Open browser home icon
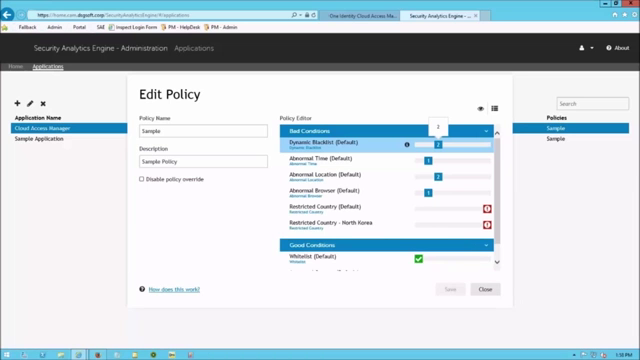 point(615,15)
